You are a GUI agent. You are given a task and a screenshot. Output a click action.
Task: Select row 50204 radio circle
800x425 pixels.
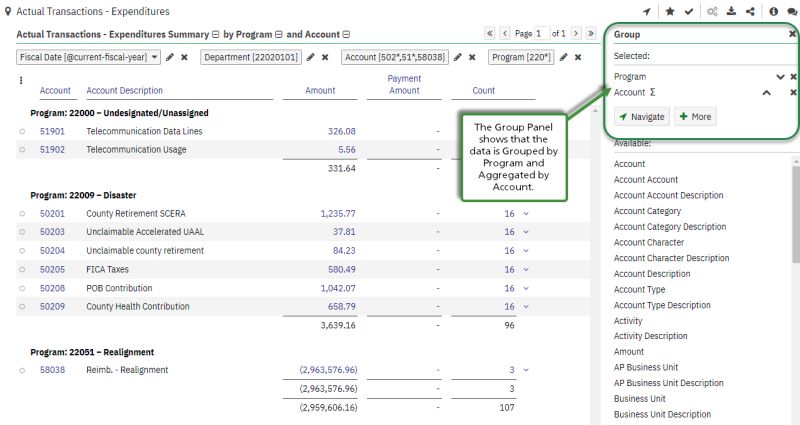pos(22,251)
